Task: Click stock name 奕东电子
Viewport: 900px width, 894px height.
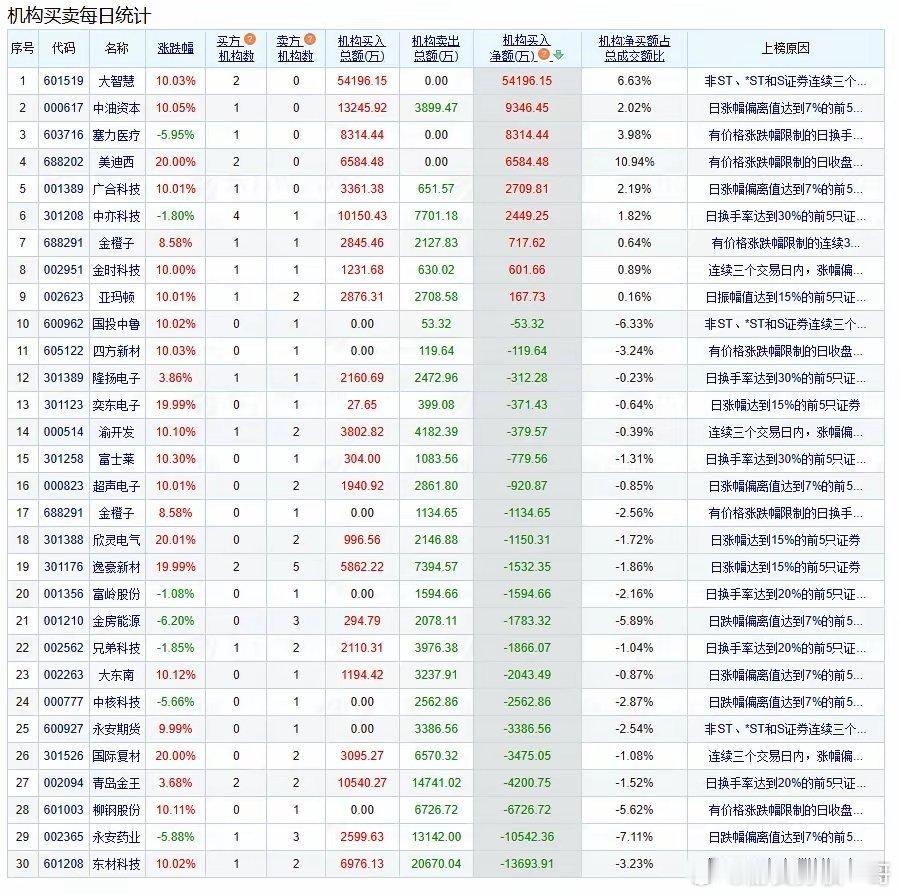Action: 117,405
